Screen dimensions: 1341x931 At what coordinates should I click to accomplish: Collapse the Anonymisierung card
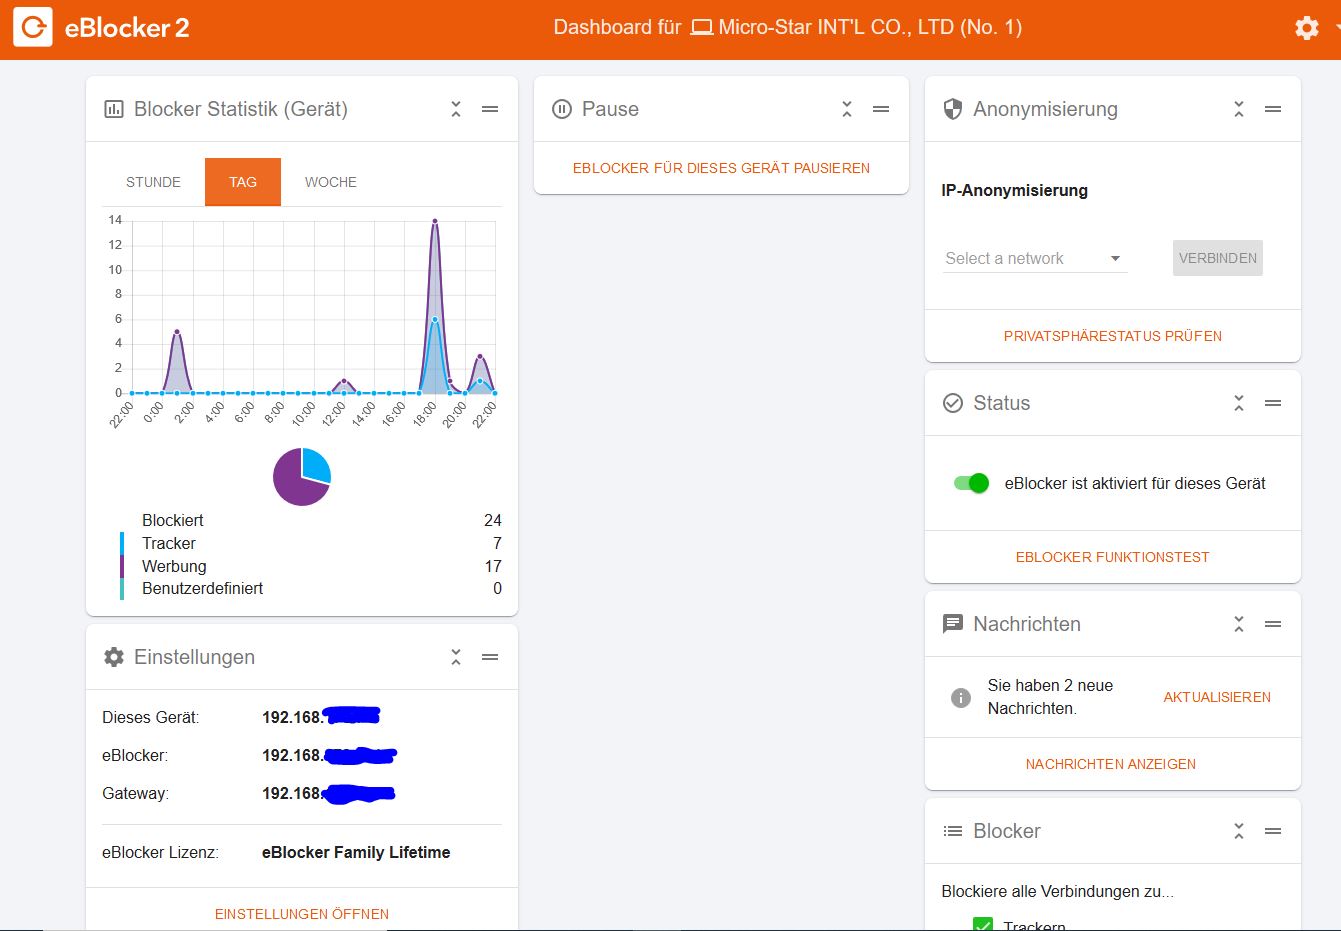[1239, 109]
